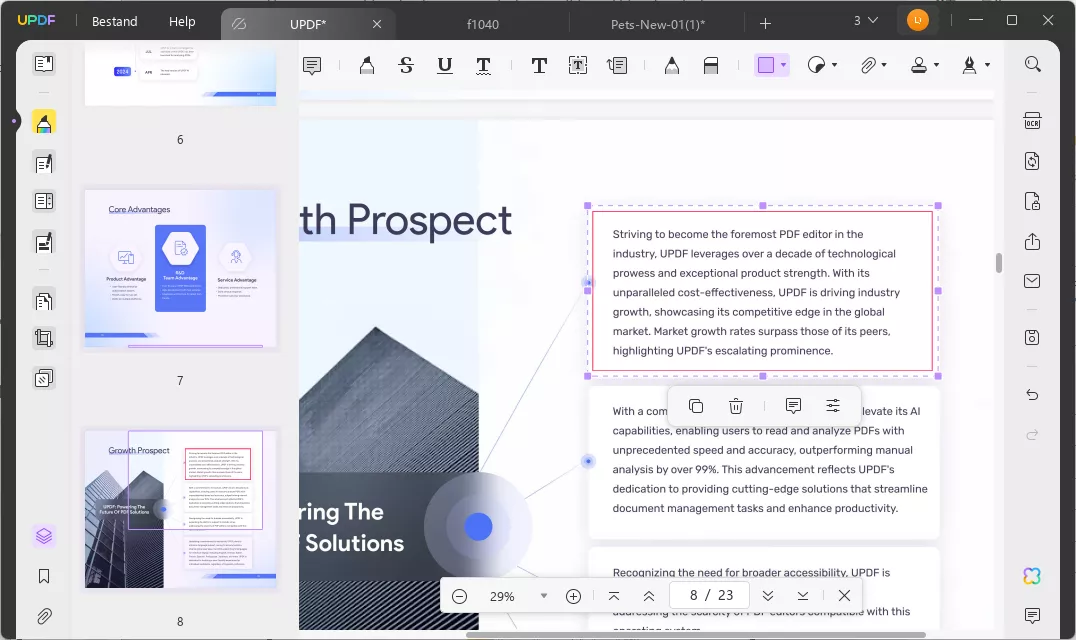
Task: Open the comments panel icon at bottom right
Action: pos(1032,615)
